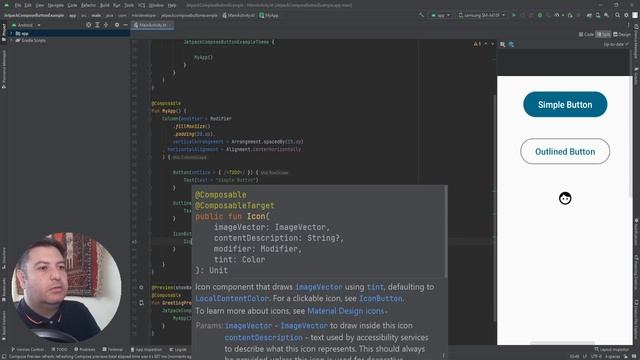Click the green Run app icon
Image resolution: width=640 pixels, height=360 pixels.
(x=514, y=15)
